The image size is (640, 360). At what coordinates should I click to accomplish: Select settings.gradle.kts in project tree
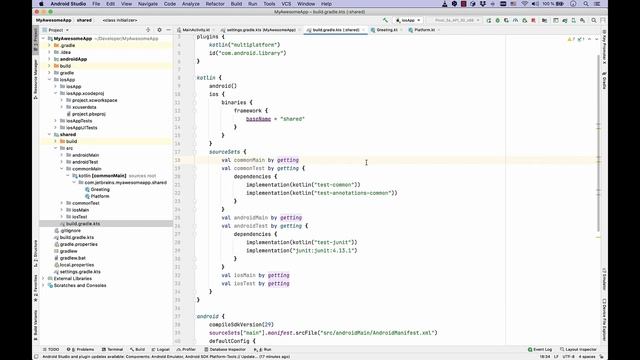tap(80, 271)
